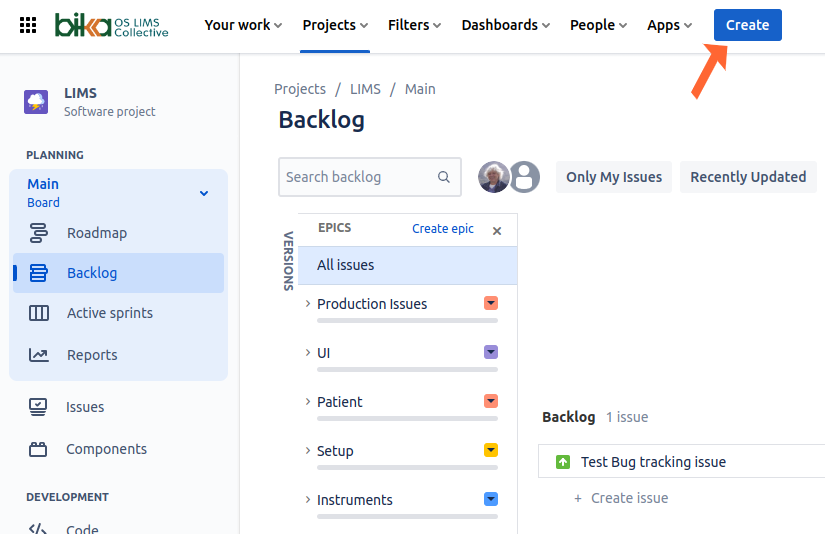Open the Filters menu
Image resolution: width=825 pixels, height=534 pixels.
415,25
